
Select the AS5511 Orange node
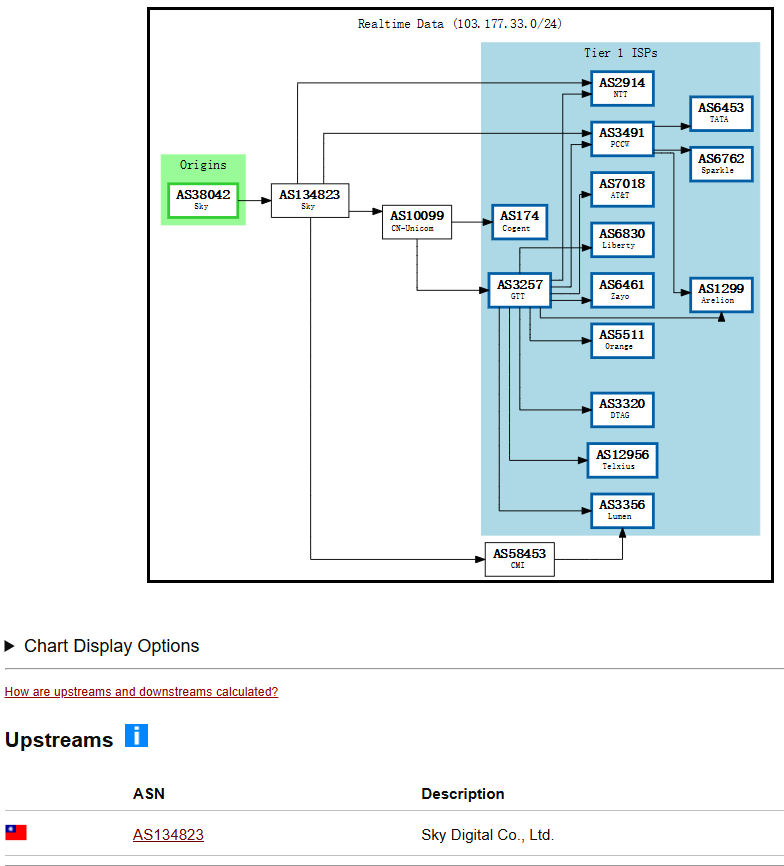click(622, 341)
